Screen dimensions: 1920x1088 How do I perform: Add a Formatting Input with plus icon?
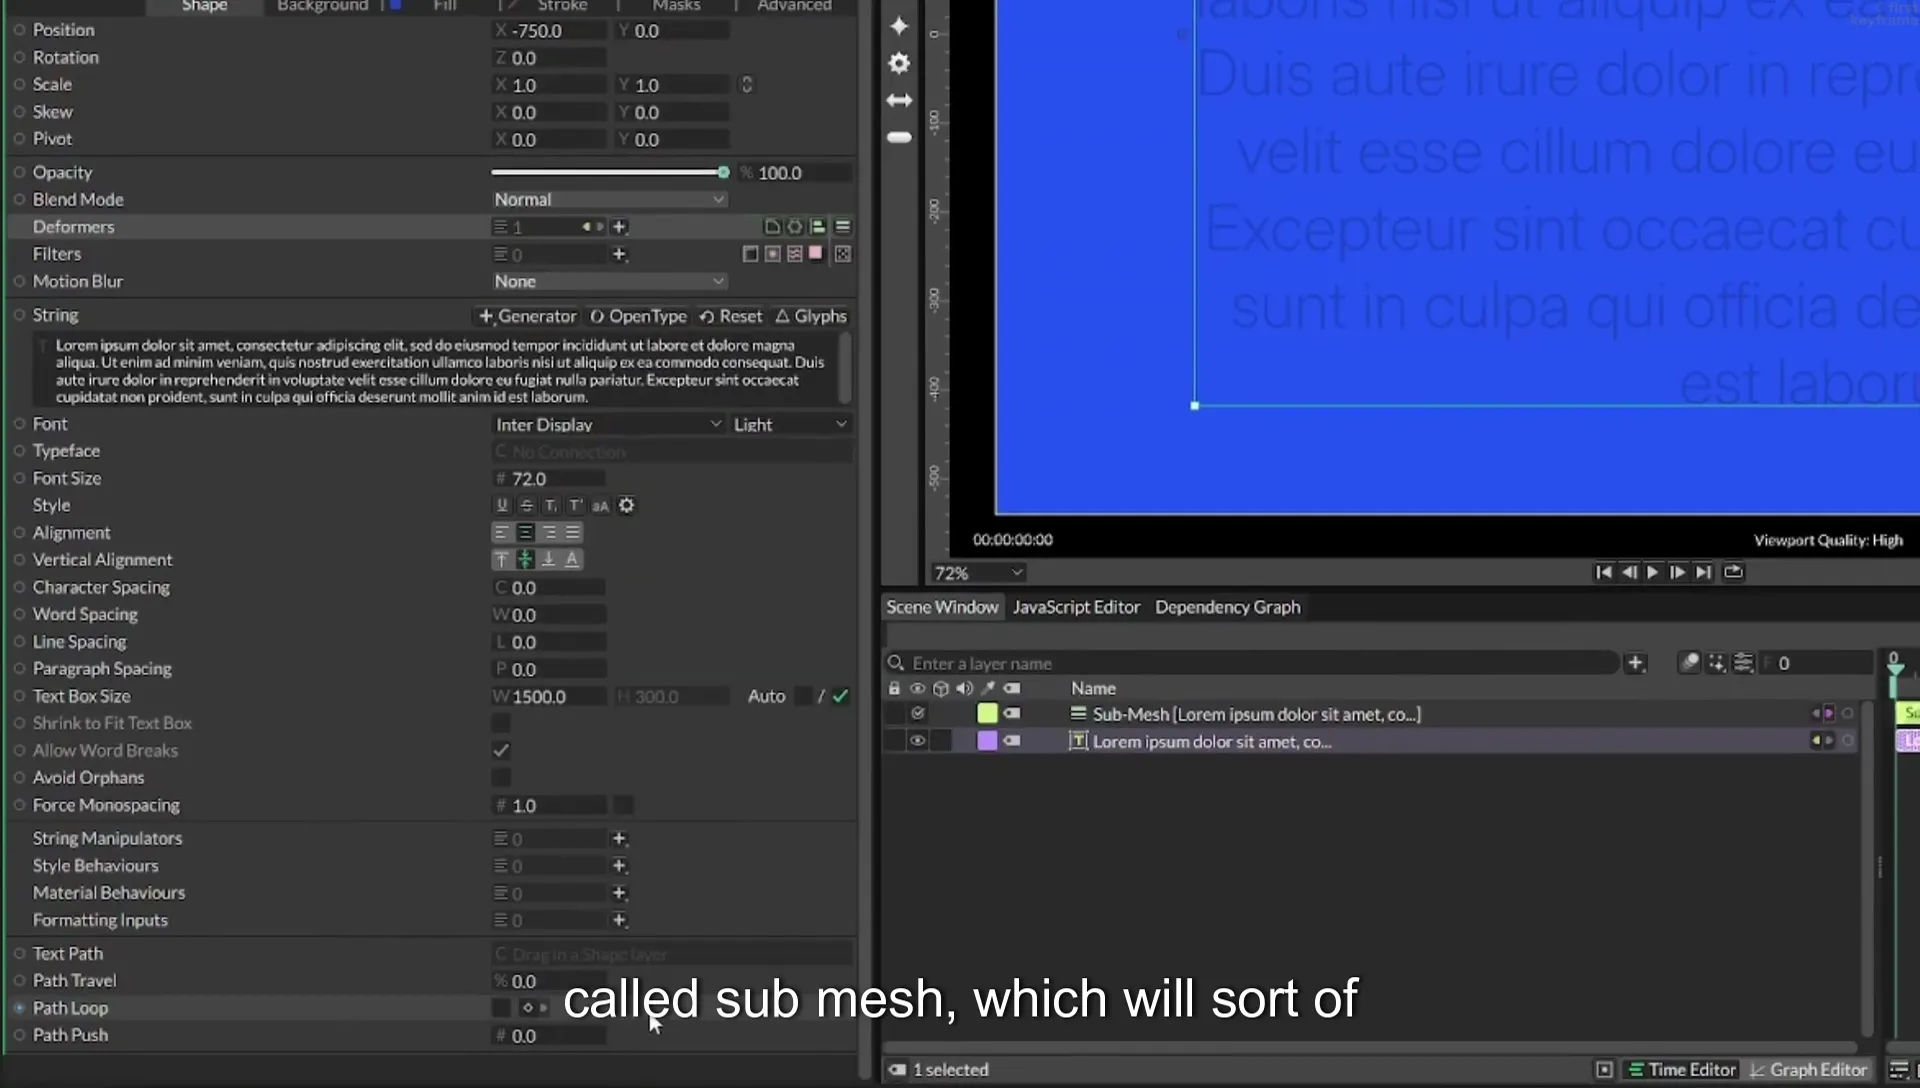click(x=619, y=920)
